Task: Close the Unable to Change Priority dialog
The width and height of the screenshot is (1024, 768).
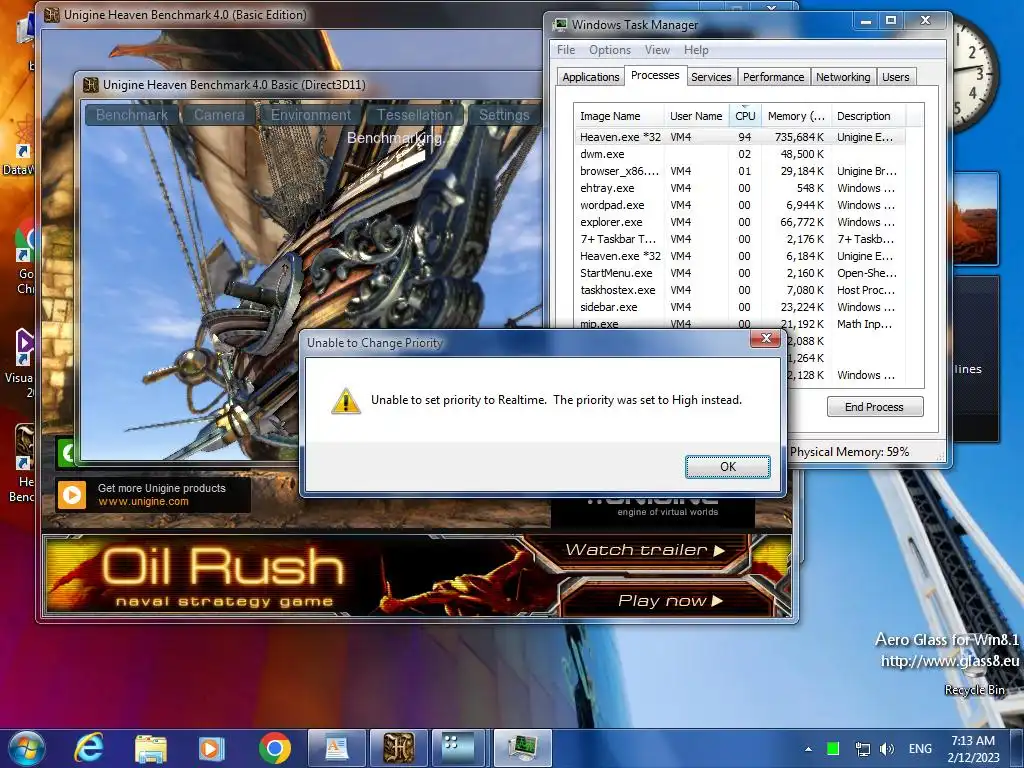Action: (765, 338)
